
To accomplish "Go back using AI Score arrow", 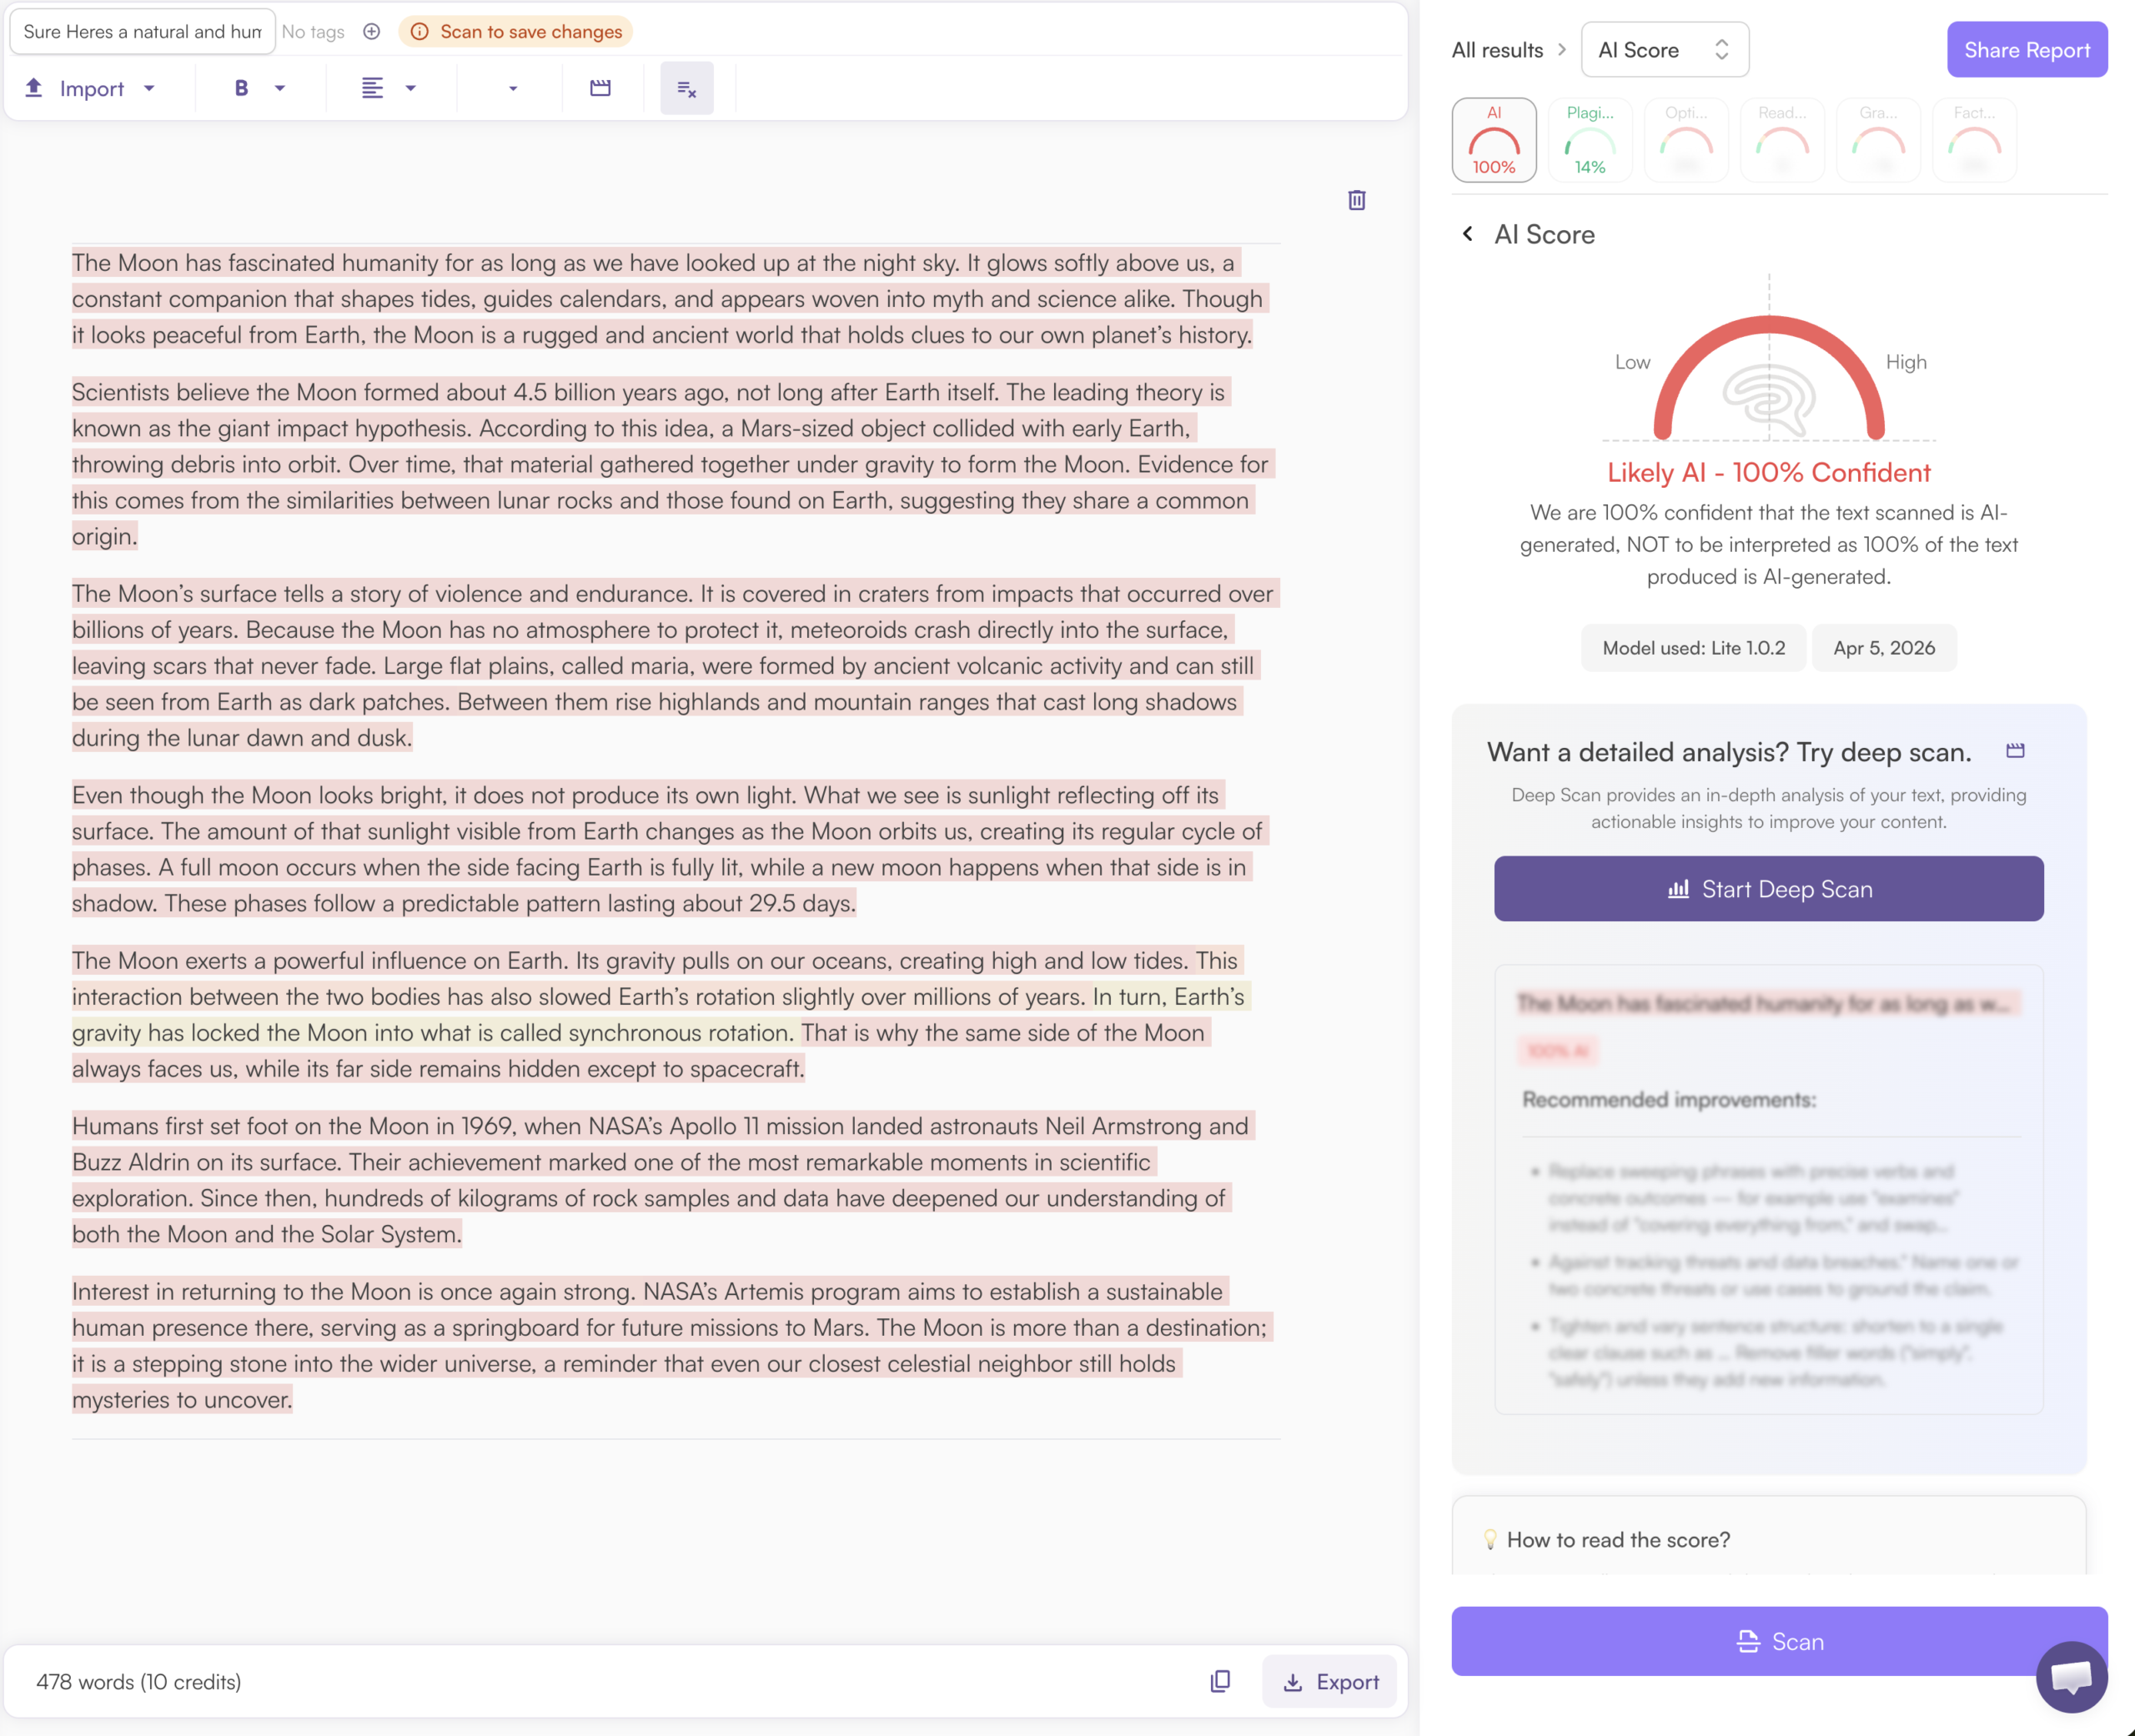I will tap(1467, 234).
